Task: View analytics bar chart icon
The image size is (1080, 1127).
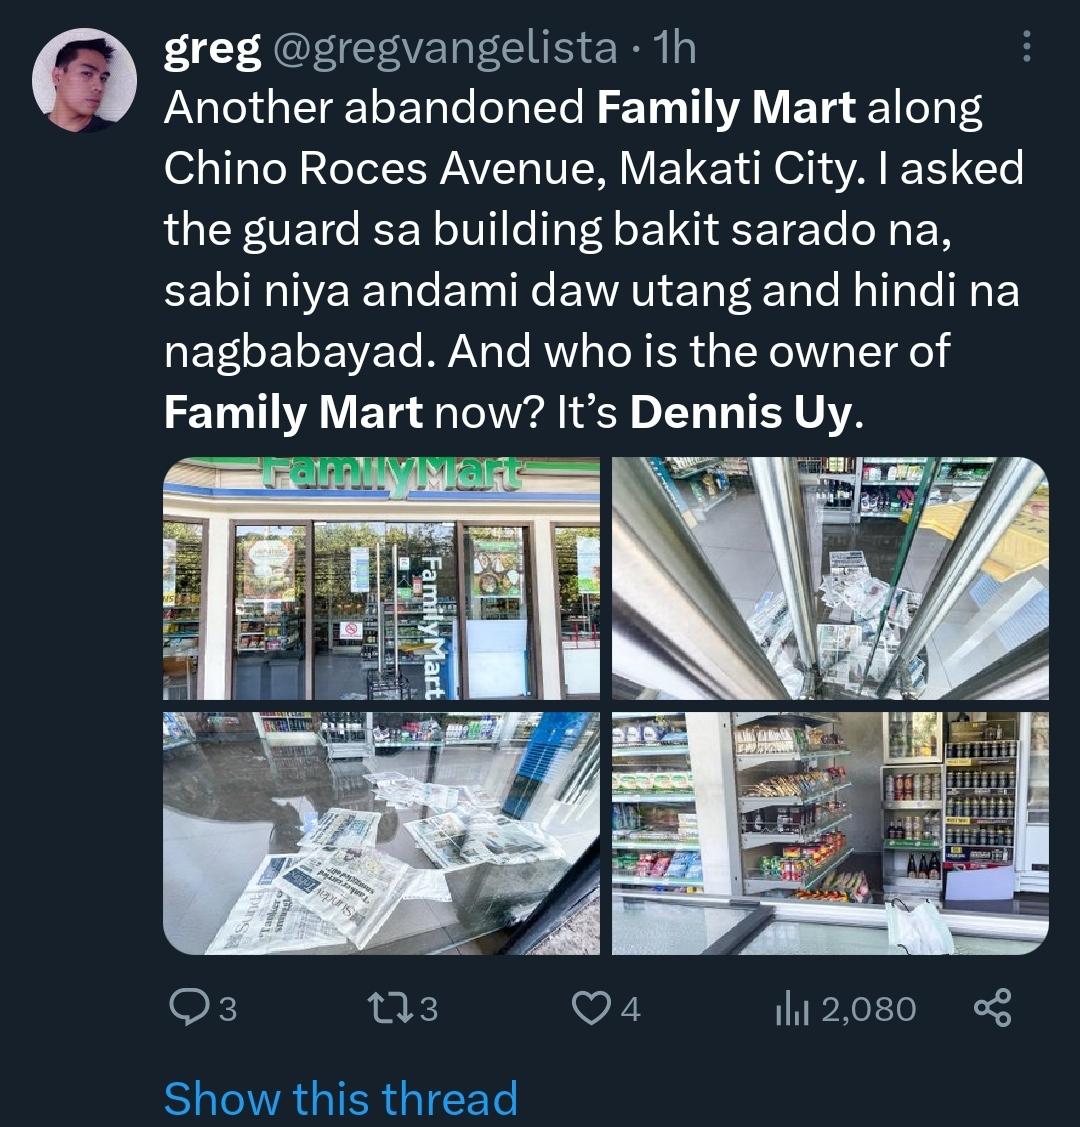Action: coord(793,1008)
